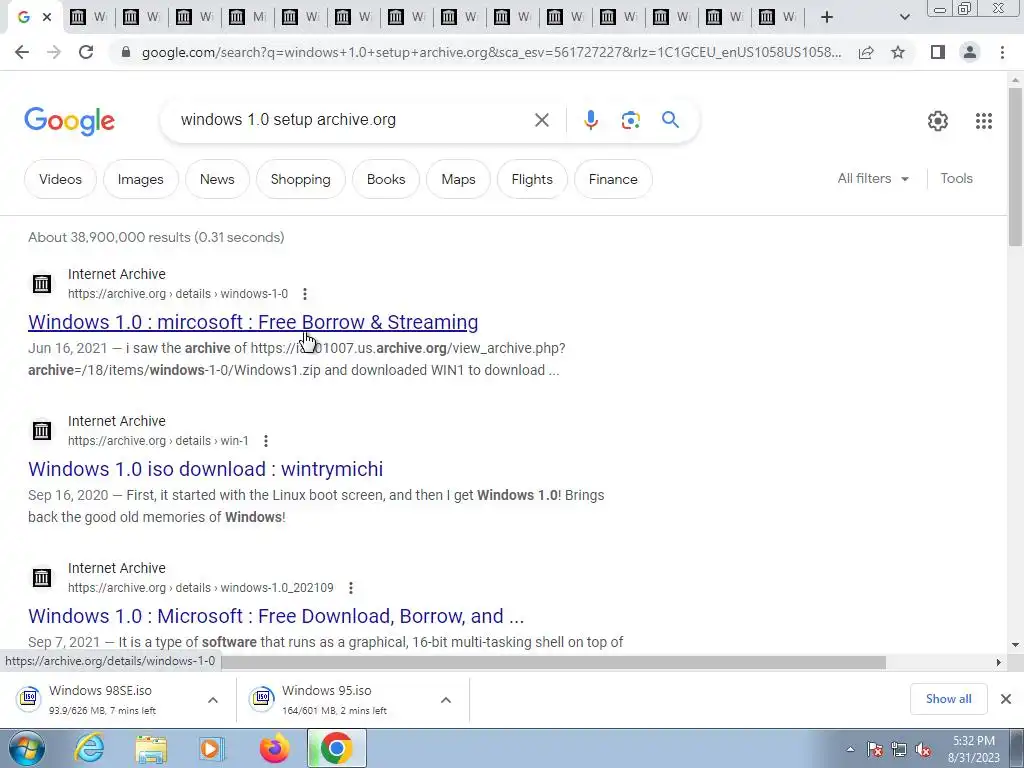This screenshot has width=1024, height=768.
Task: Open Windows 1.0 : mircosoft result
Action: (253, 322)
